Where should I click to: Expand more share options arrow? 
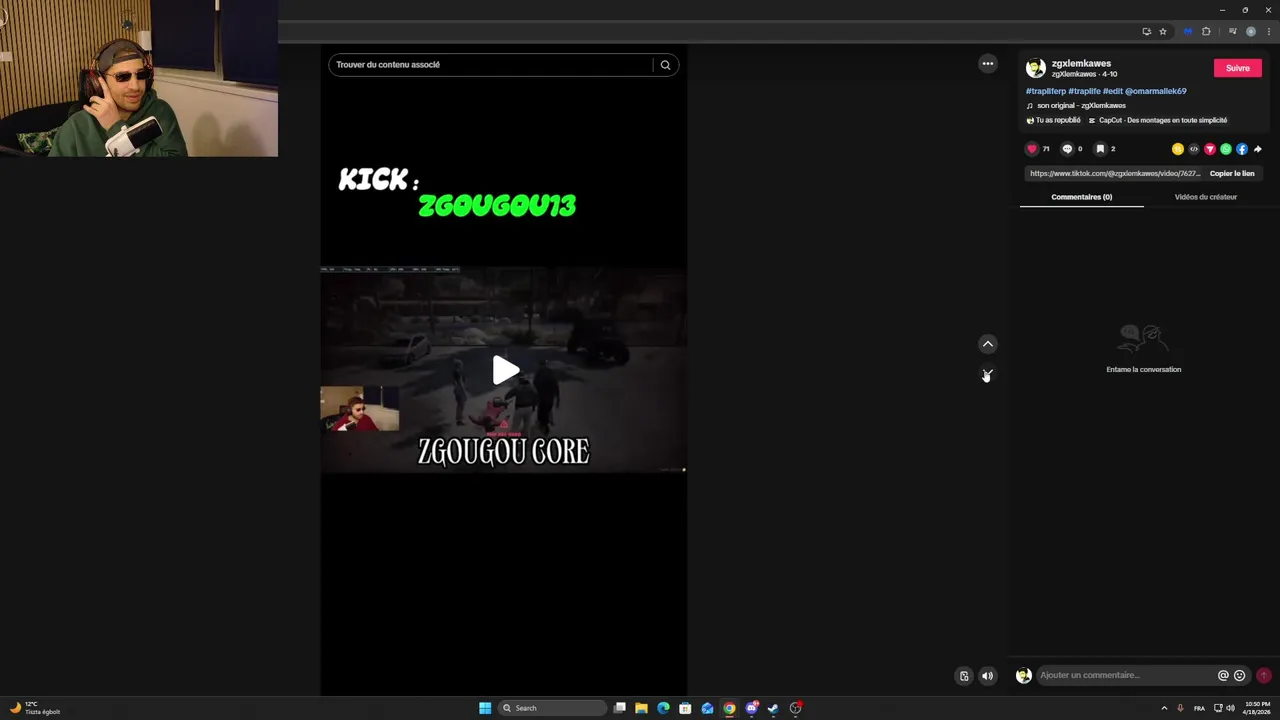tap(1258, 149)
